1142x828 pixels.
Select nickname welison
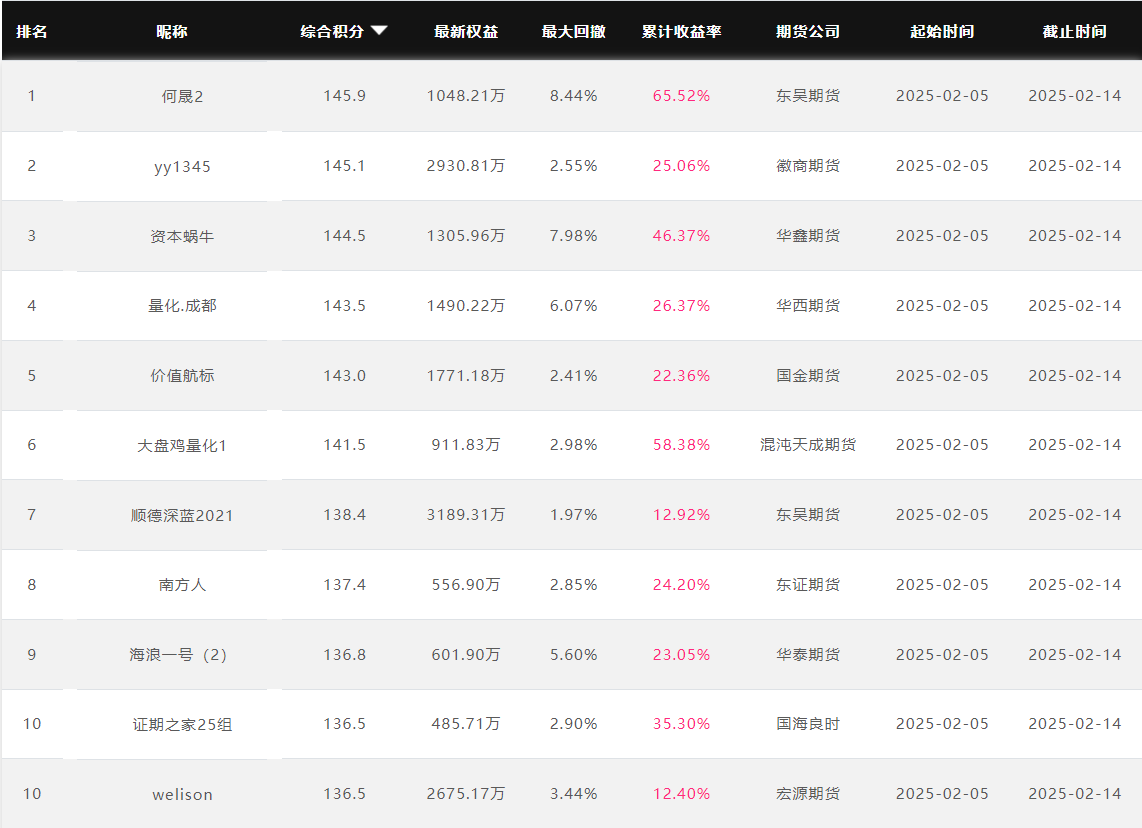(x=182, y=795)
